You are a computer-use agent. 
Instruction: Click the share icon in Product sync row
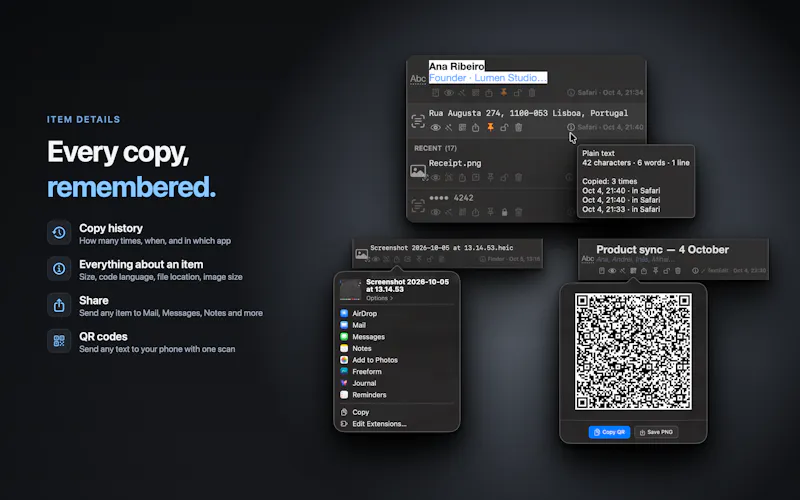[644, 271]
